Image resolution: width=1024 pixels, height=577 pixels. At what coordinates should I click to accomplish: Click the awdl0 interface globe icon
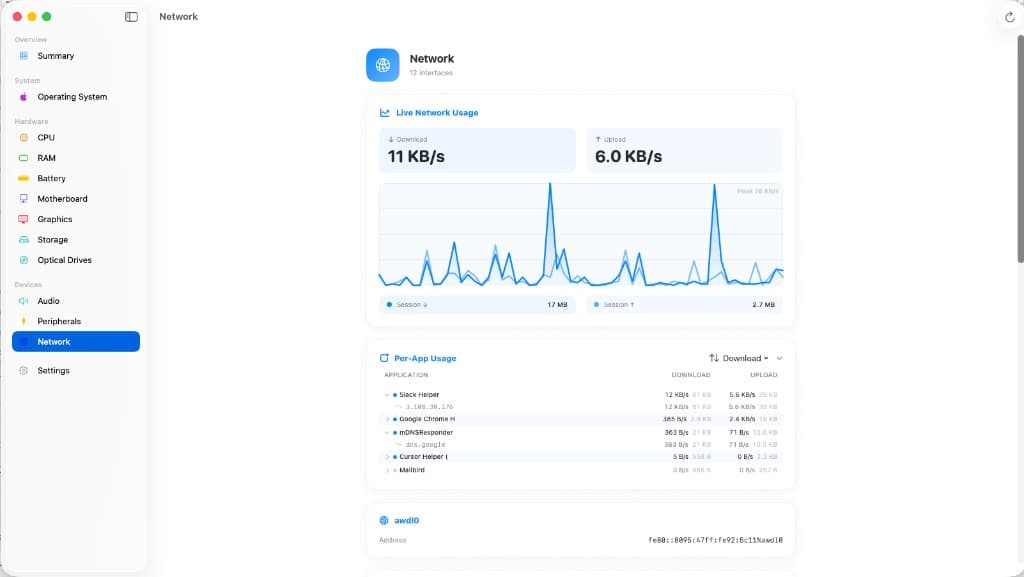coord(384,520)
